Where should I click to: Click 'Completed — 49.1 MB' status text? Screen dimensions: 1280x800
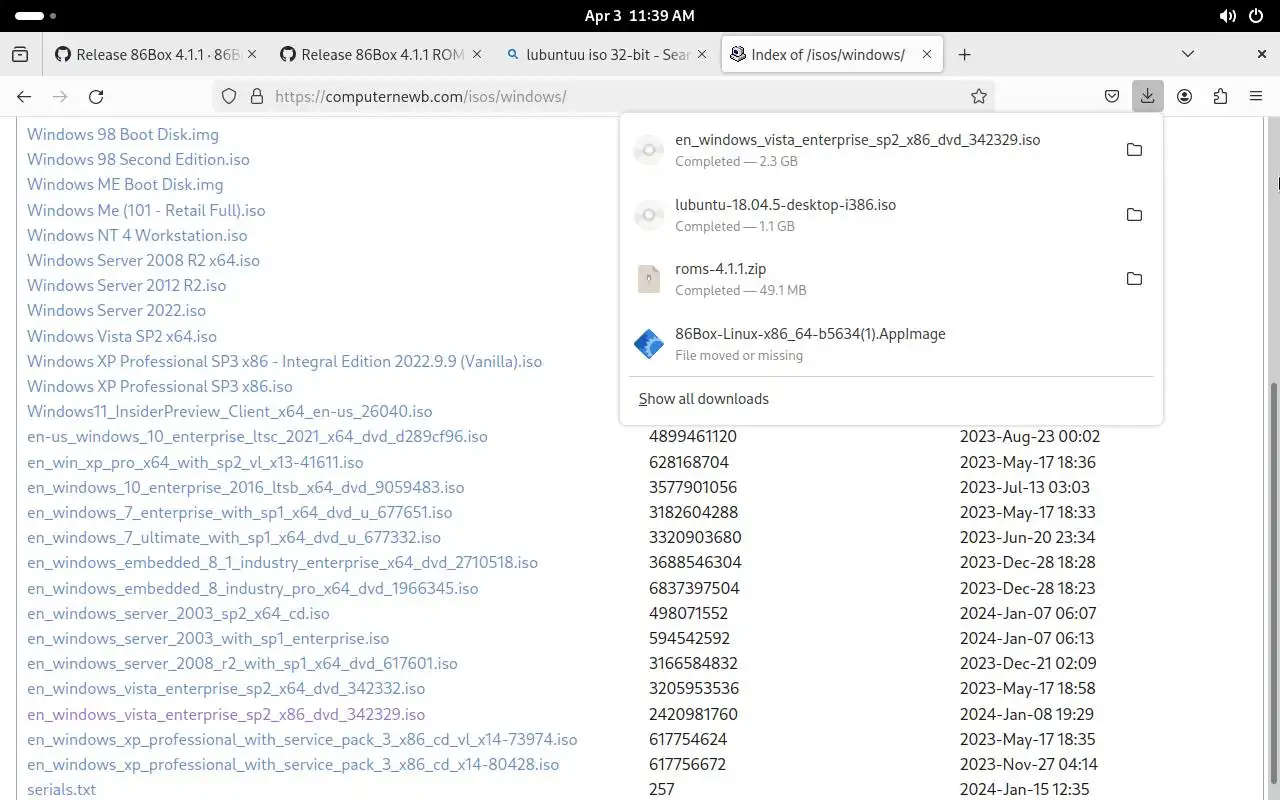[x=741, y=290]
